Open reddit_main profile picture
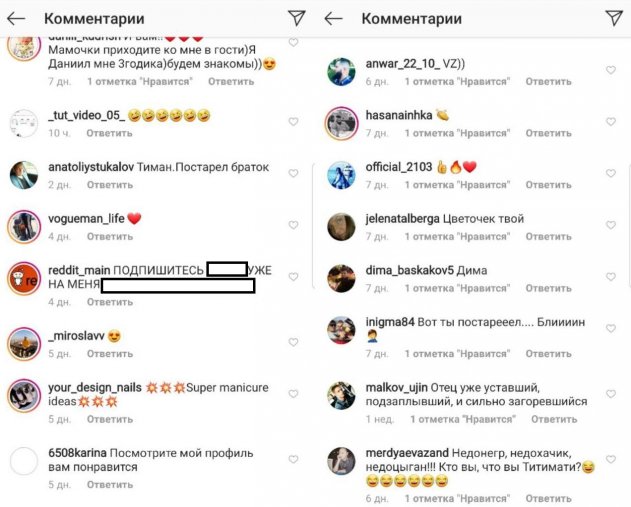The height and width of the screenshot is (507, 631). 24,278
